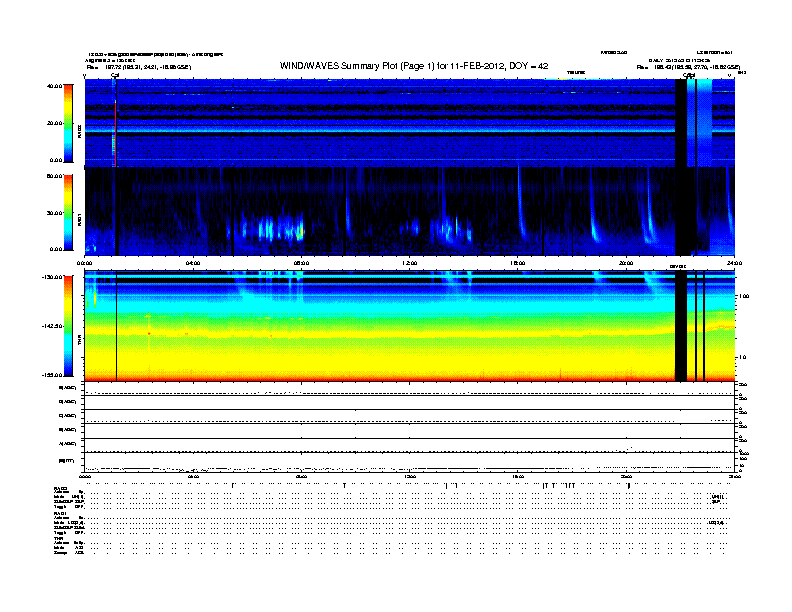
Task: Click the TNR vertical axis label
Action: 79,339
